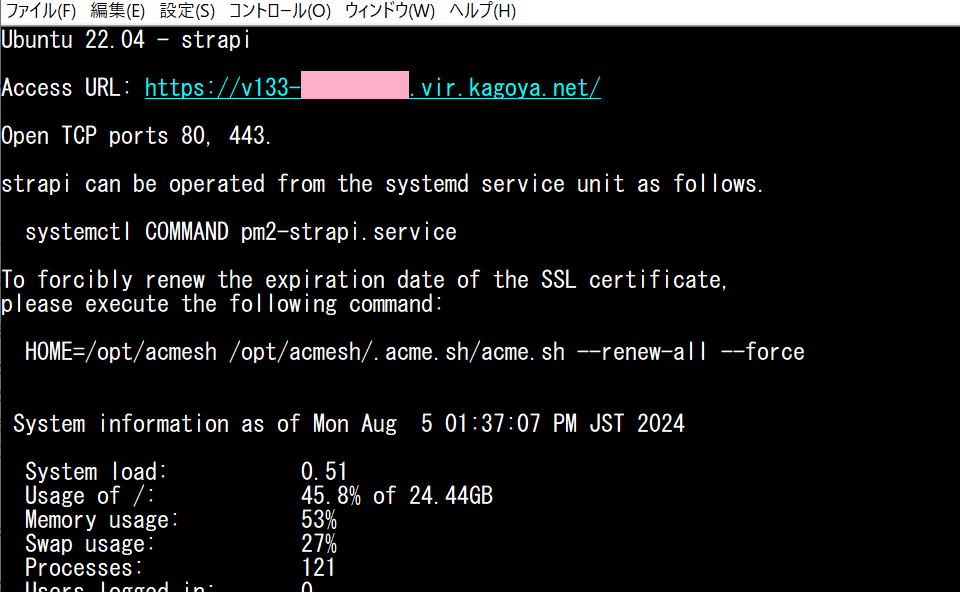Open the 設定(S) menu
The width and height of the screenshot is (960, 592).
[187, 11]
